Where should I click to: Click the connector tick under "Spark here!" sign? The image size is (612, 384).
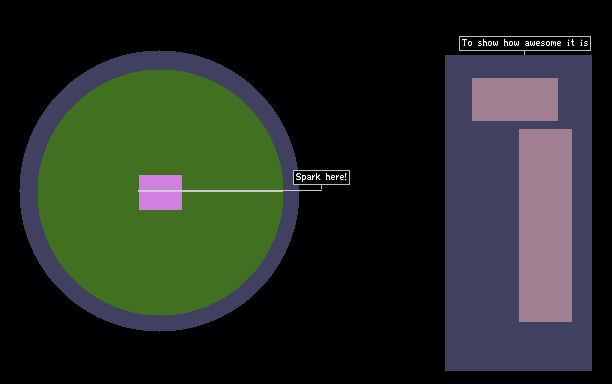coord(321,187)
